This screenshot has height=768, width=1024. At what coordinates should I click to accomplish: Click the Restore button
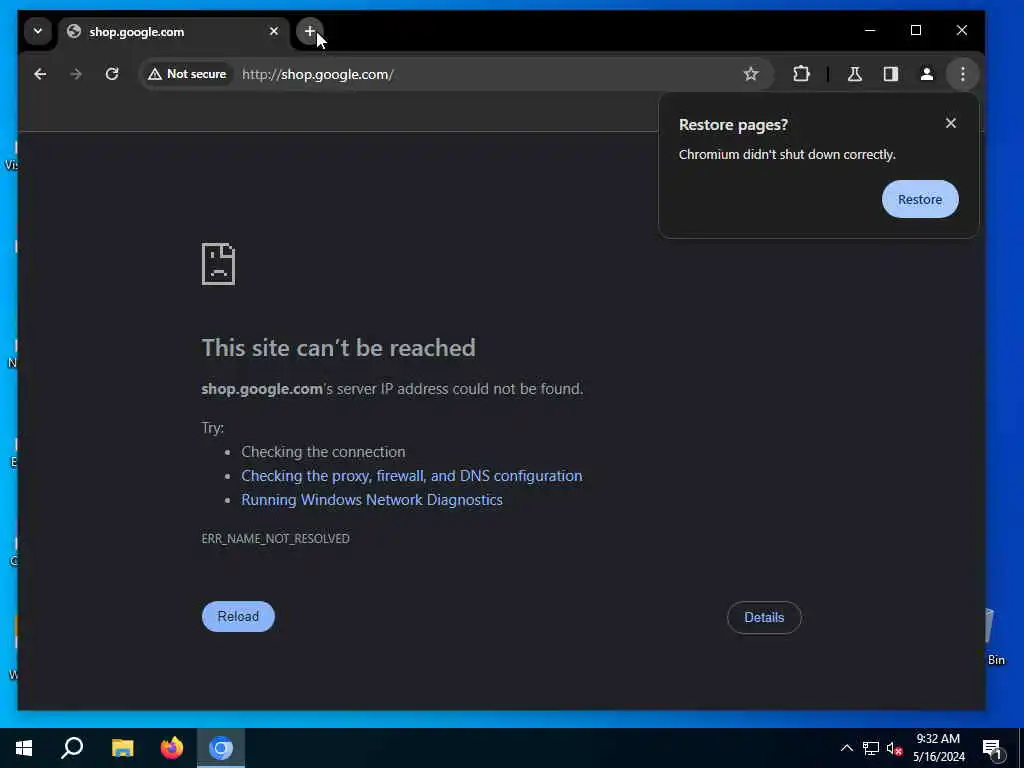click(920, 199)
